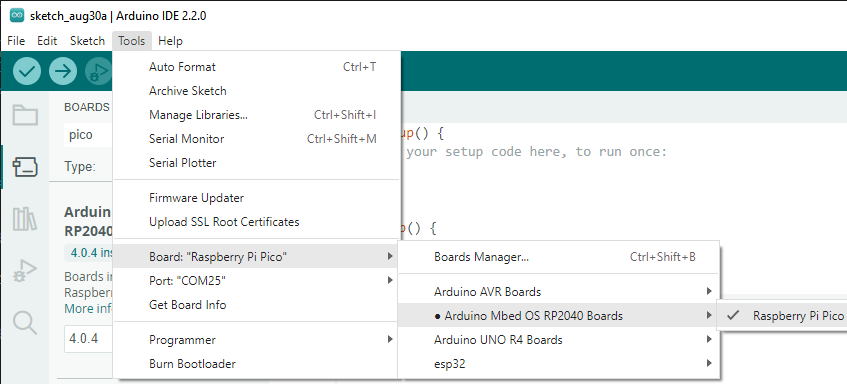Screen dimensions: 847x384
Task: Expand the Board: Raspberry Pi Pico submenu
Action: coord(257,257)
